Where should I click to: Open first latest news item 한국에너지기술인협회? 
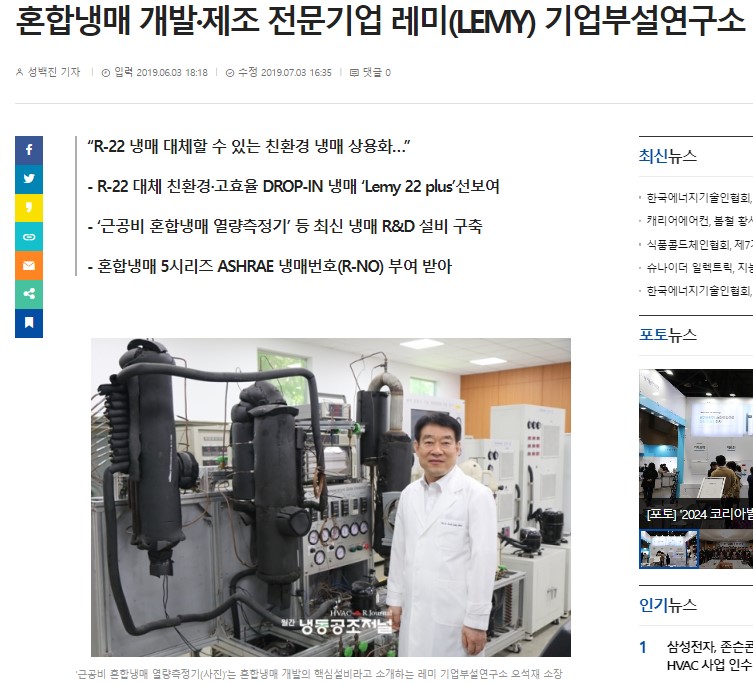699,197
